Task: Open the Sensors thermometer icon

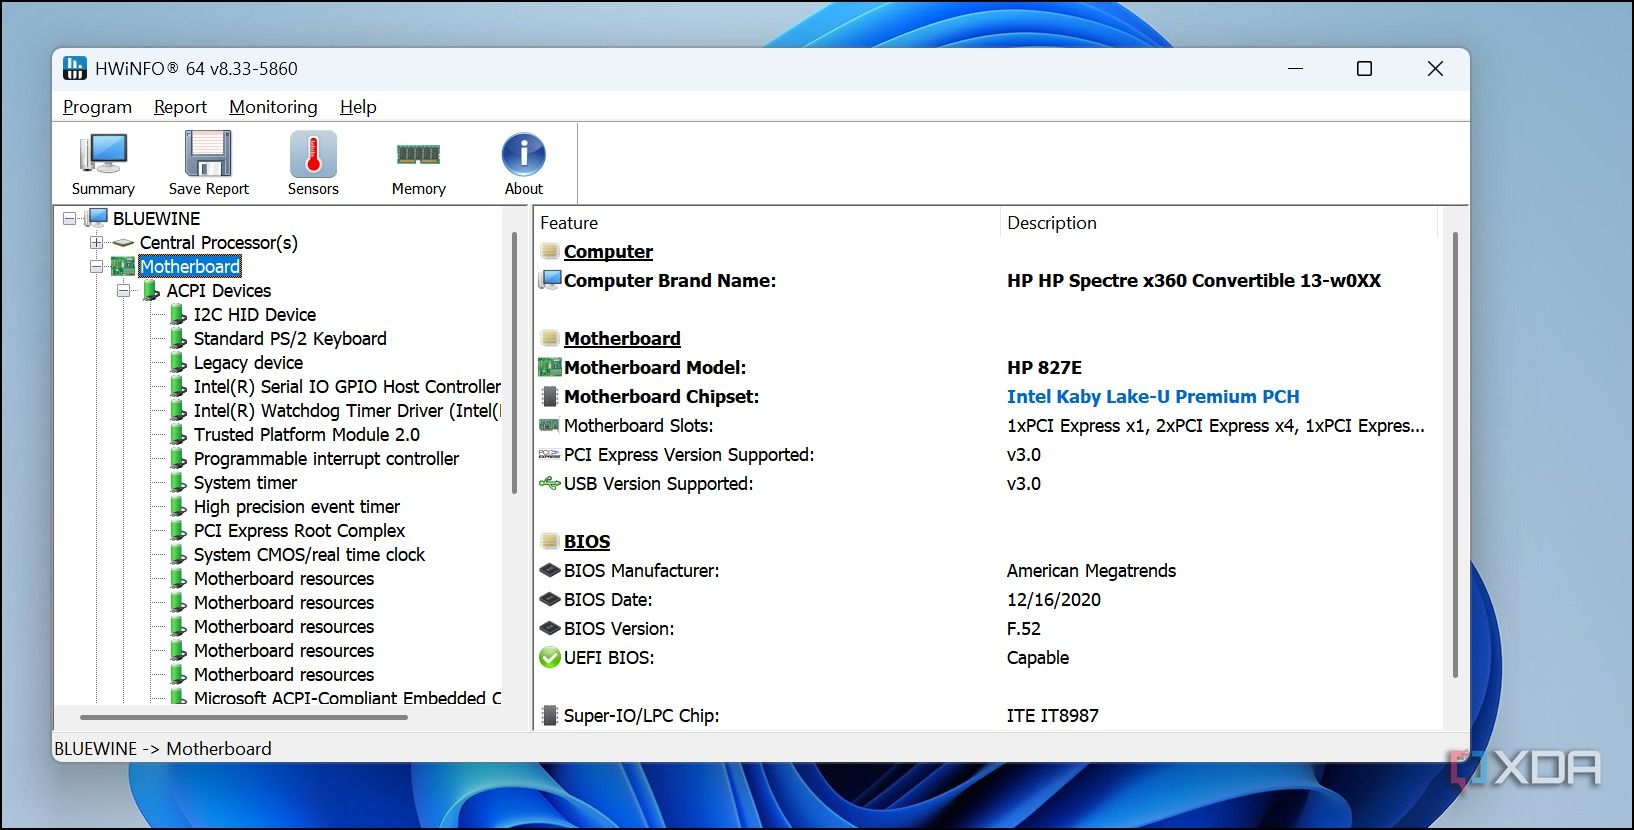Action: [313, 154]
